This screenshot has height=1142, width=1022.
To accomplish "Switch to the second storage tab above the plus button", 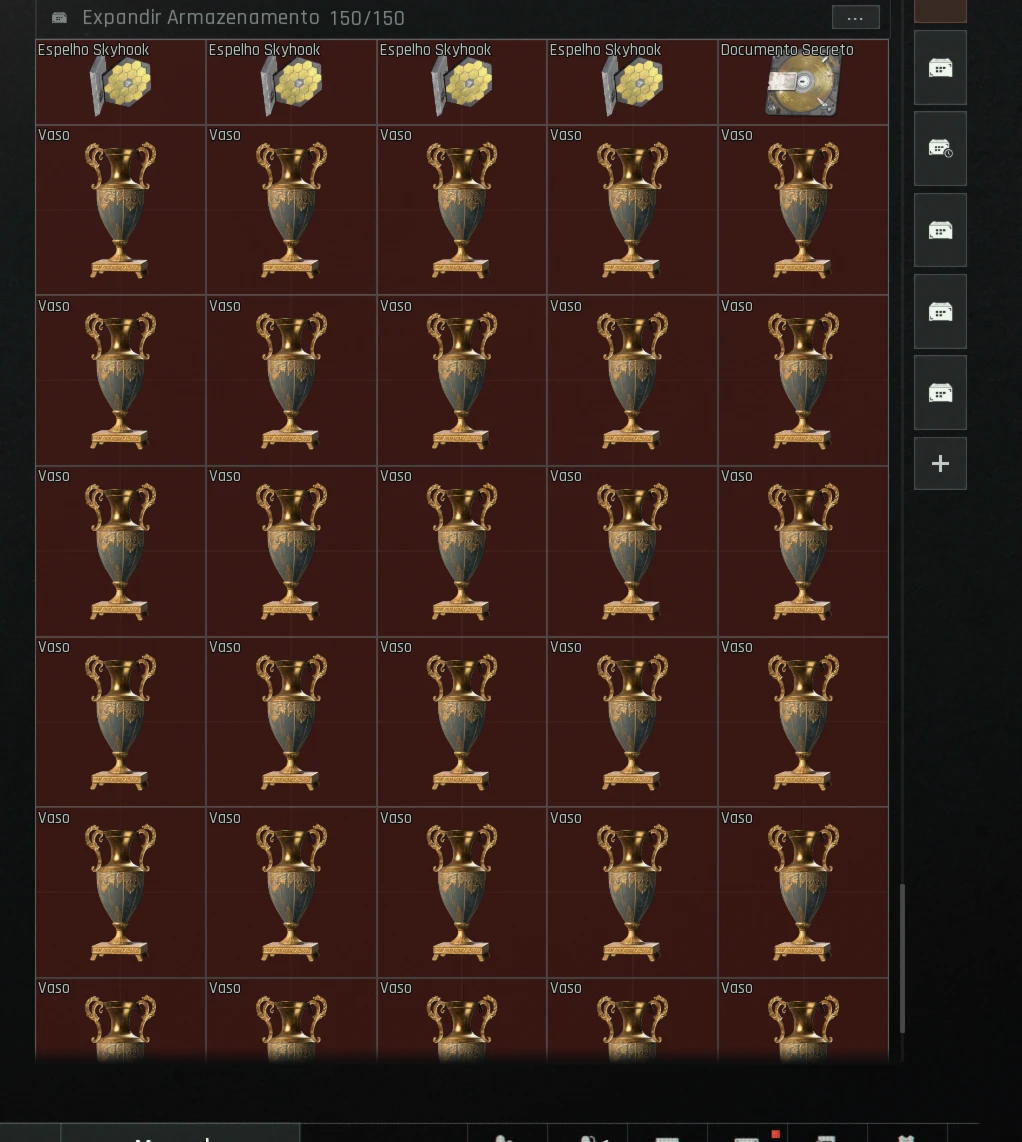I will coord(940,312).
